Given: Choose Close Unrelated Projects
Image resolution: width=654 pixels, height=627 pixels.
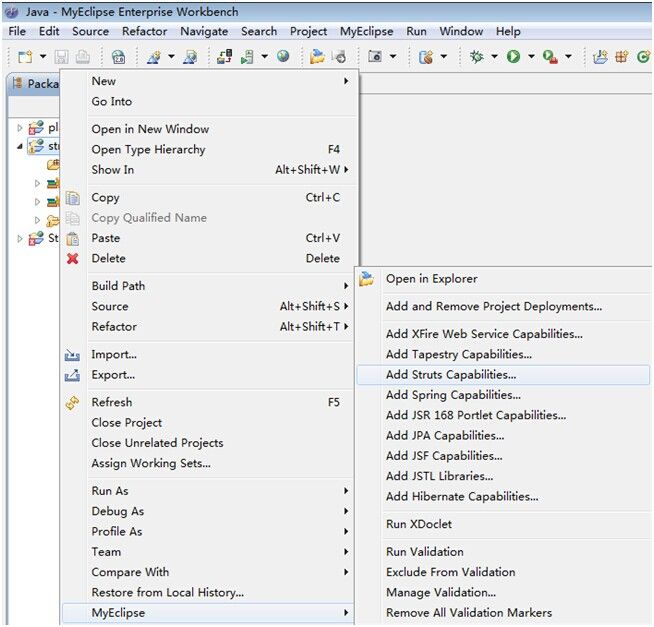Looking at the screenshot, I should coord(209,443).
